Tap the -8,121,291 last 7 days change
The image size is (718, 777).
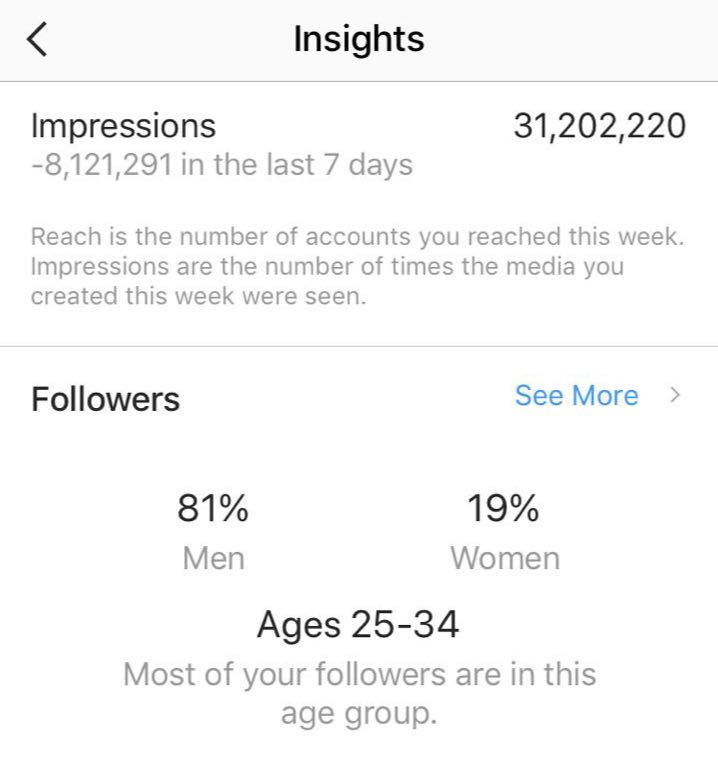pos(100,164)
